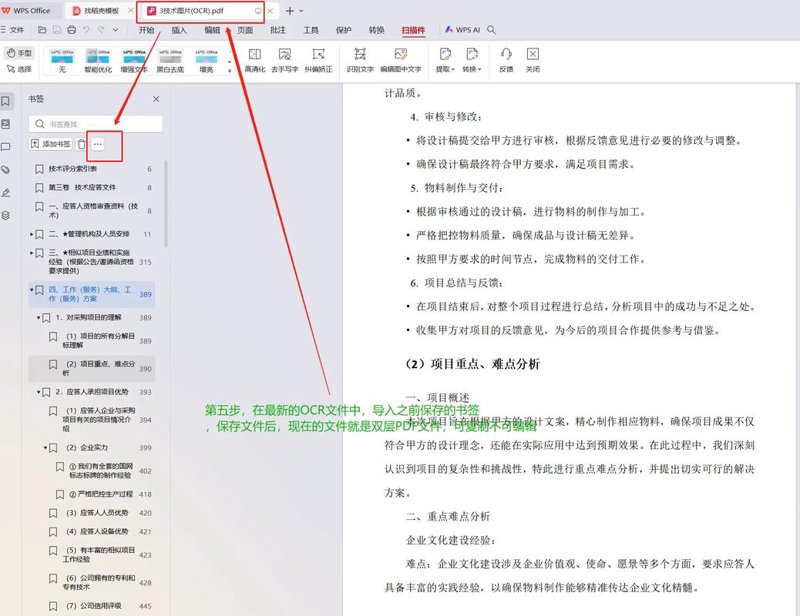
Task: Switch to the 编辑 ribbon tab
Action: pos(212,30)
